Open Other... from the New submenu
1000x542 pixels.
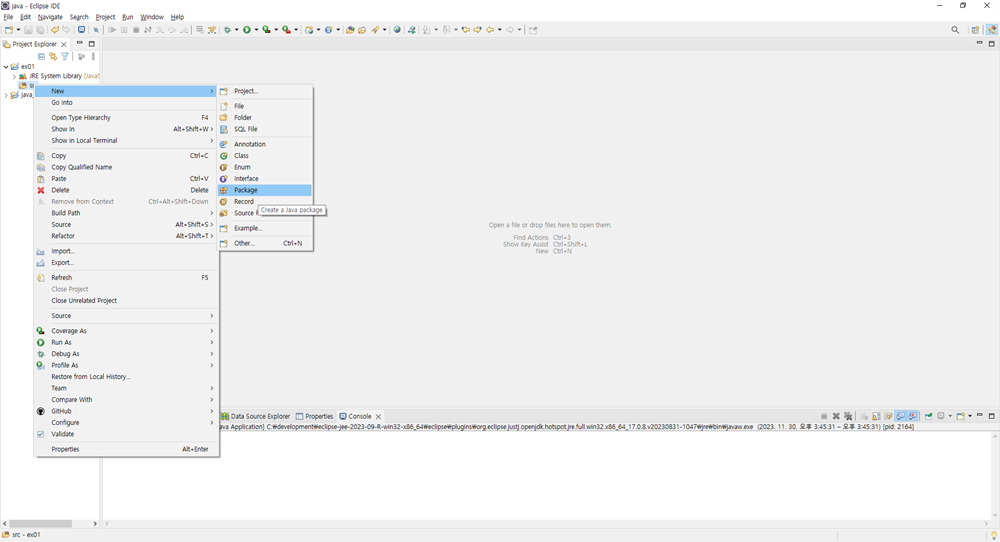click(264, 243)
